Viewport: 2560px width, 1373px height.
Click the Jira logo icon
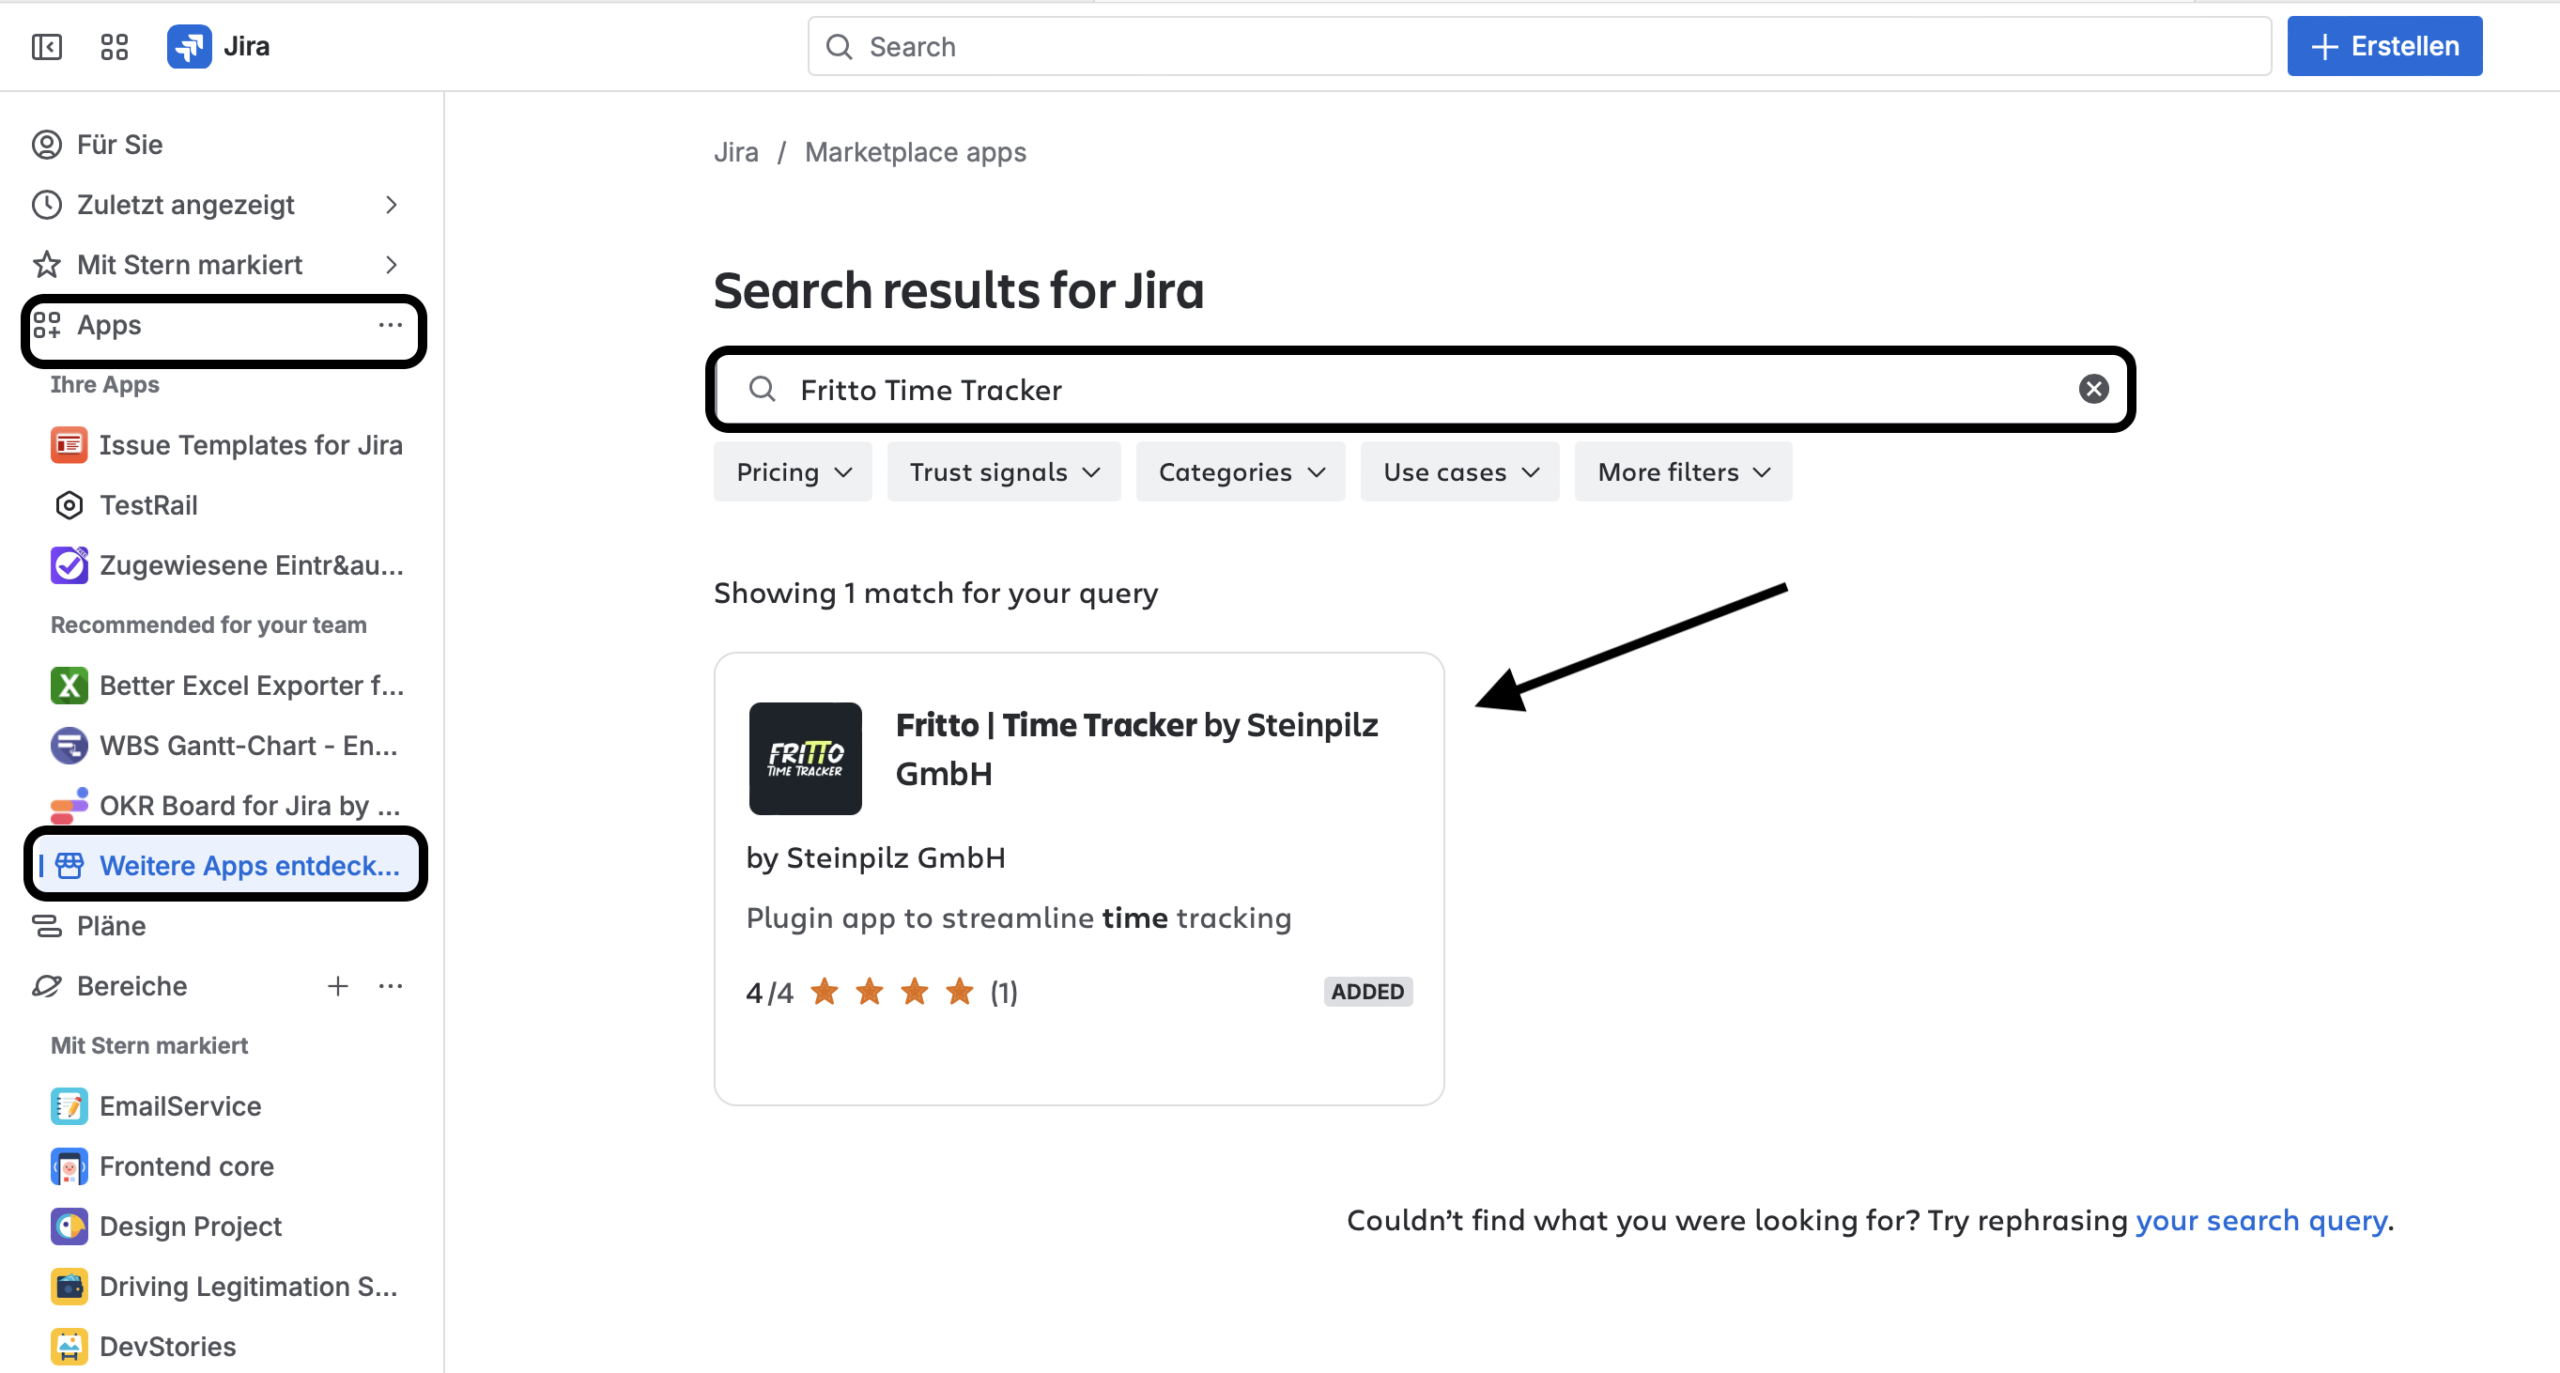[189, 47]
